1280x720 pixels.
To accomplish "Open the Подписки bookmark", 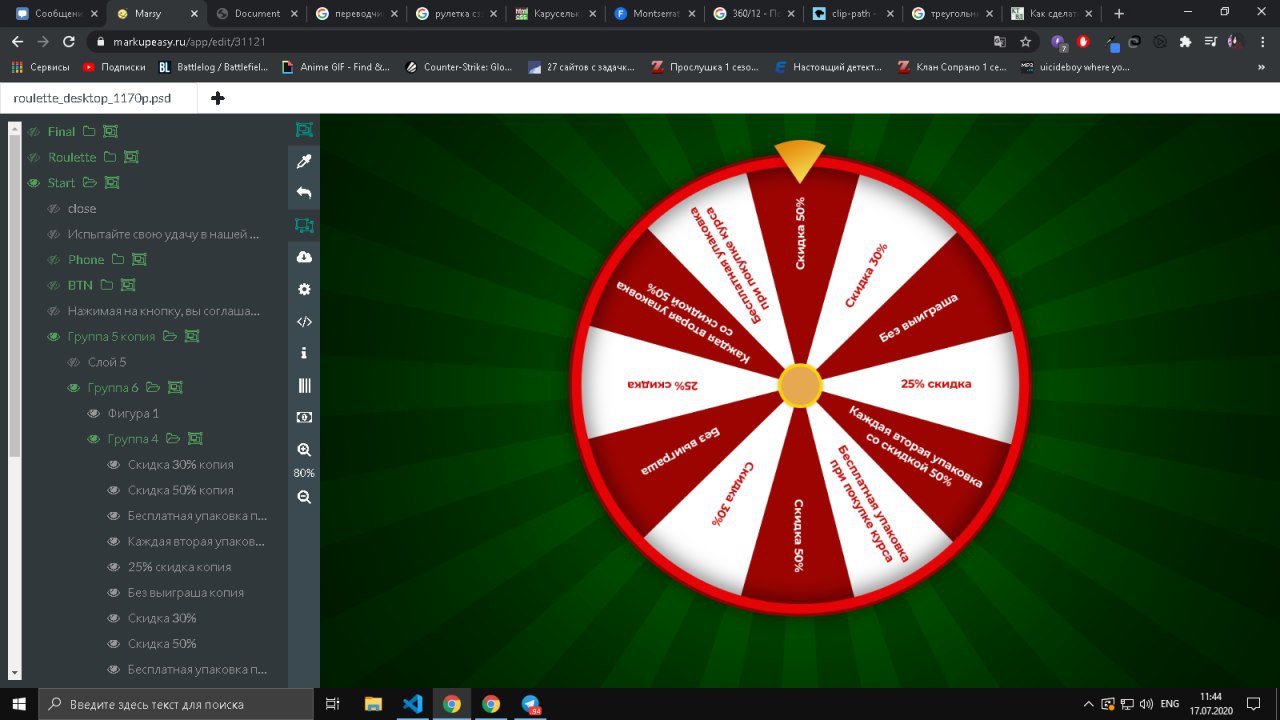I will click(114, 67).
